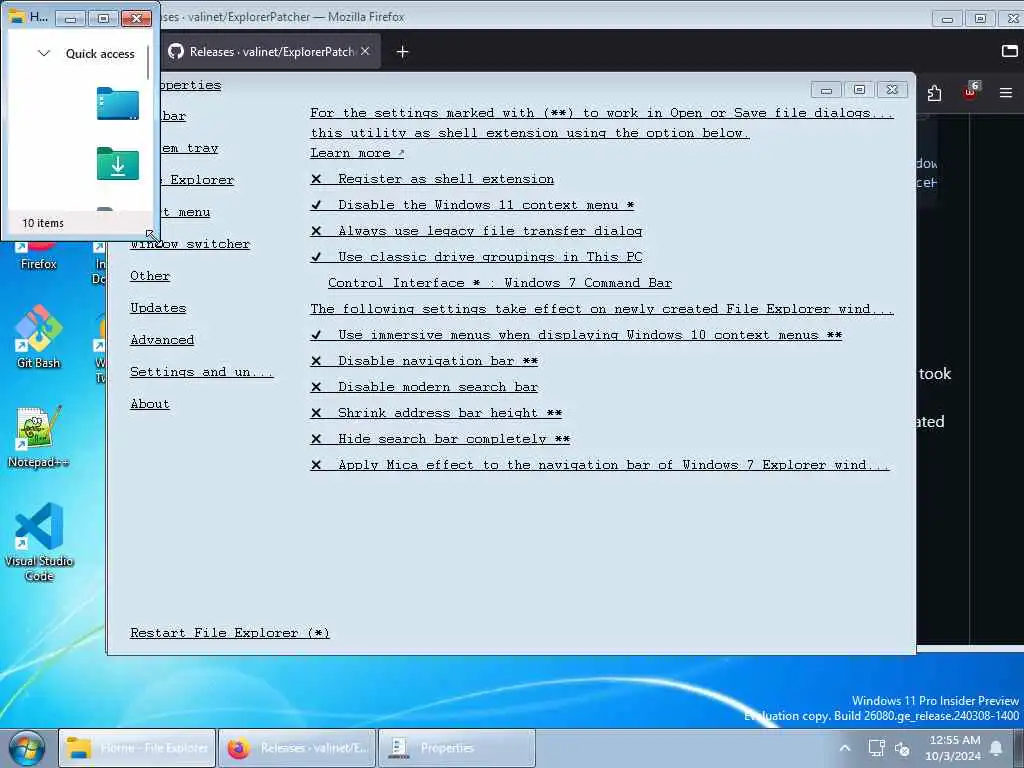Open a new Firefox tab with plus button
The image size is (1024, 768).
click(402, 52)
